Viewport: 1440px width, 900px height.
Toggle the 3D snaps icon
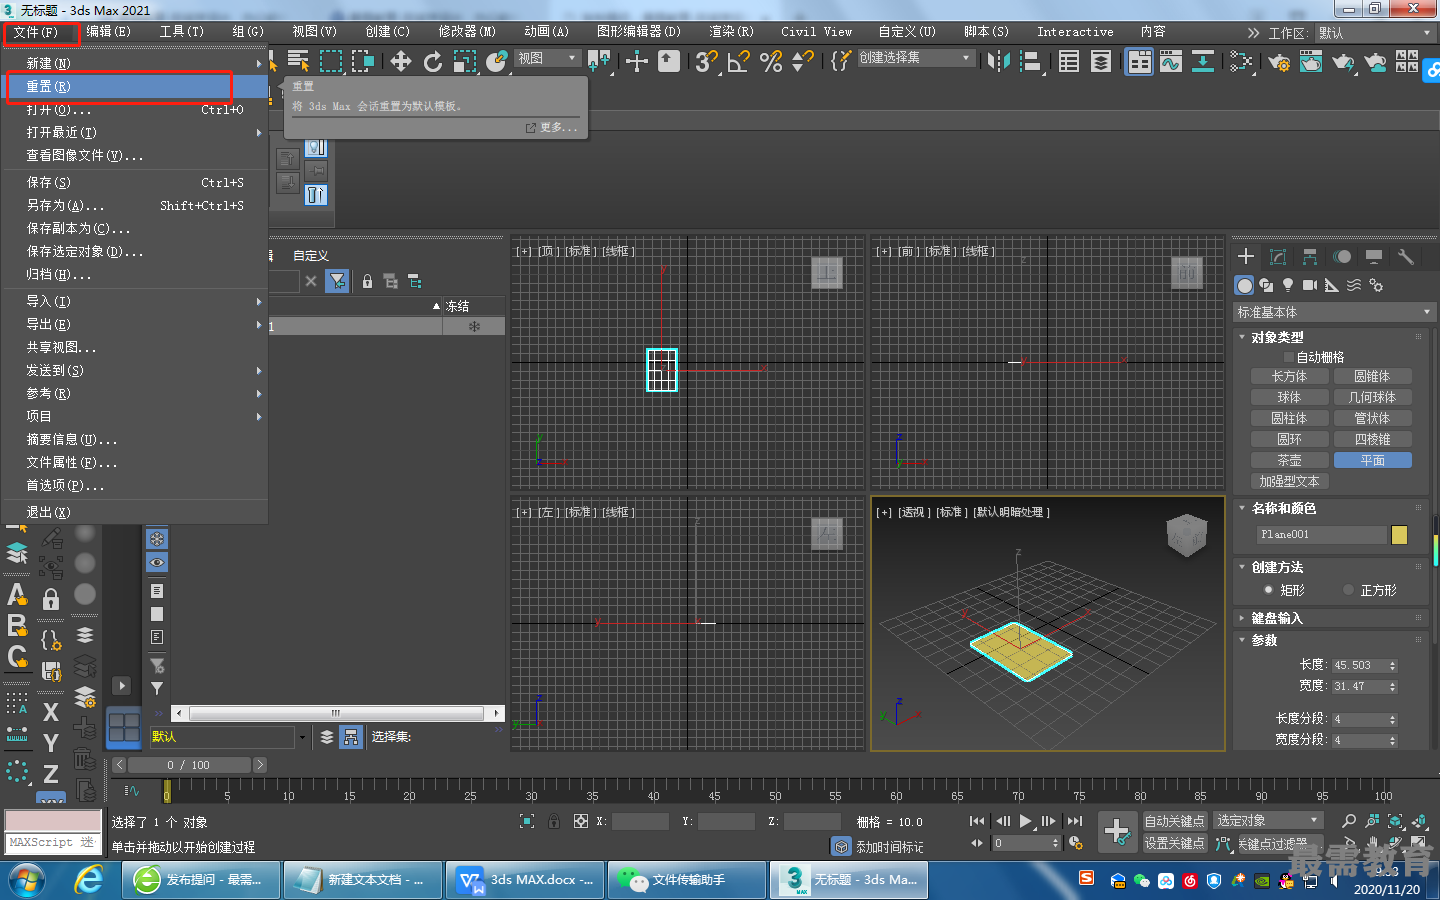(x=707, y=62)
